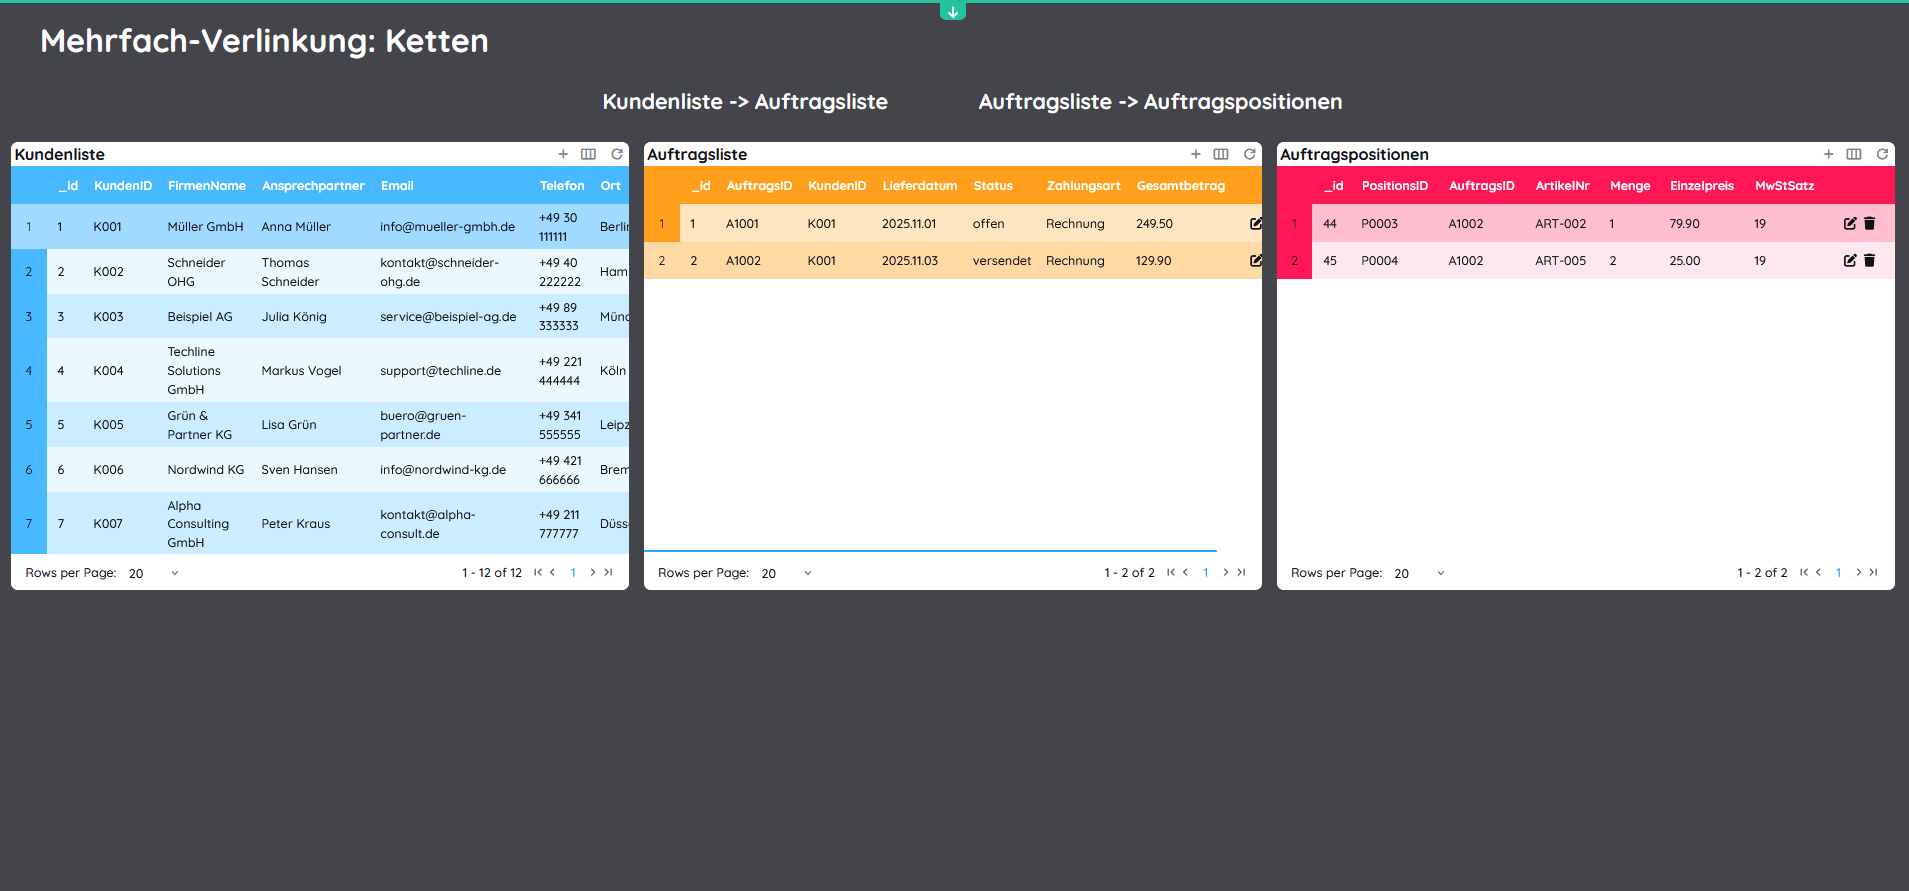This screenshot has height=891, width=1909.
Task: Jump to last page in Auftragspositionen pagination
Action: [x=1873, y=573]
